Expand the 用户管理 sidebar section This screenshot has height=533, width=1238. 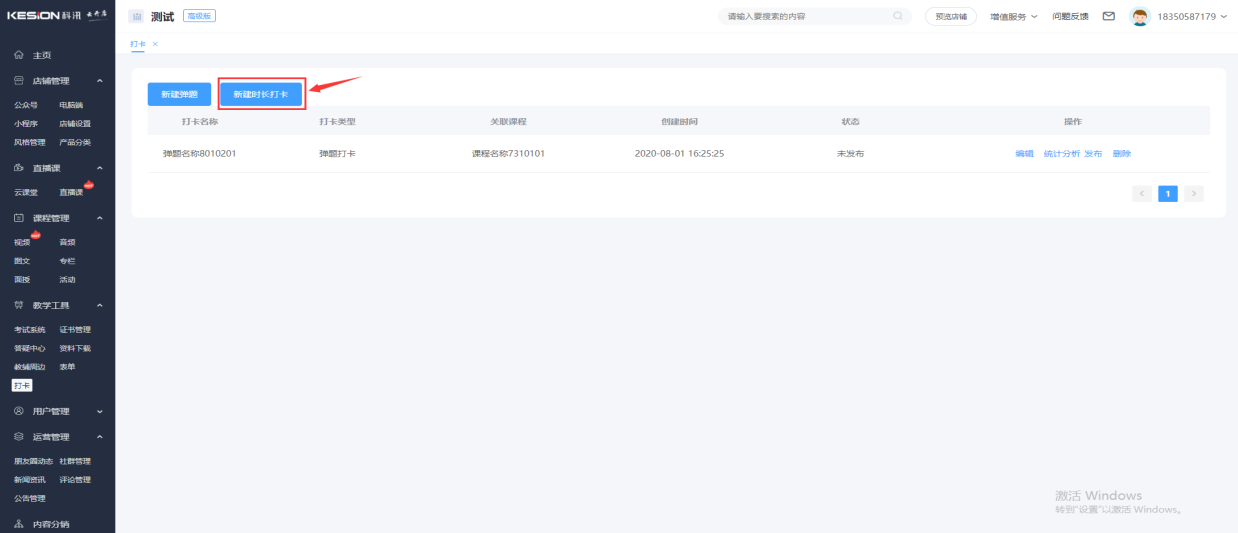[x=99, y=411]
